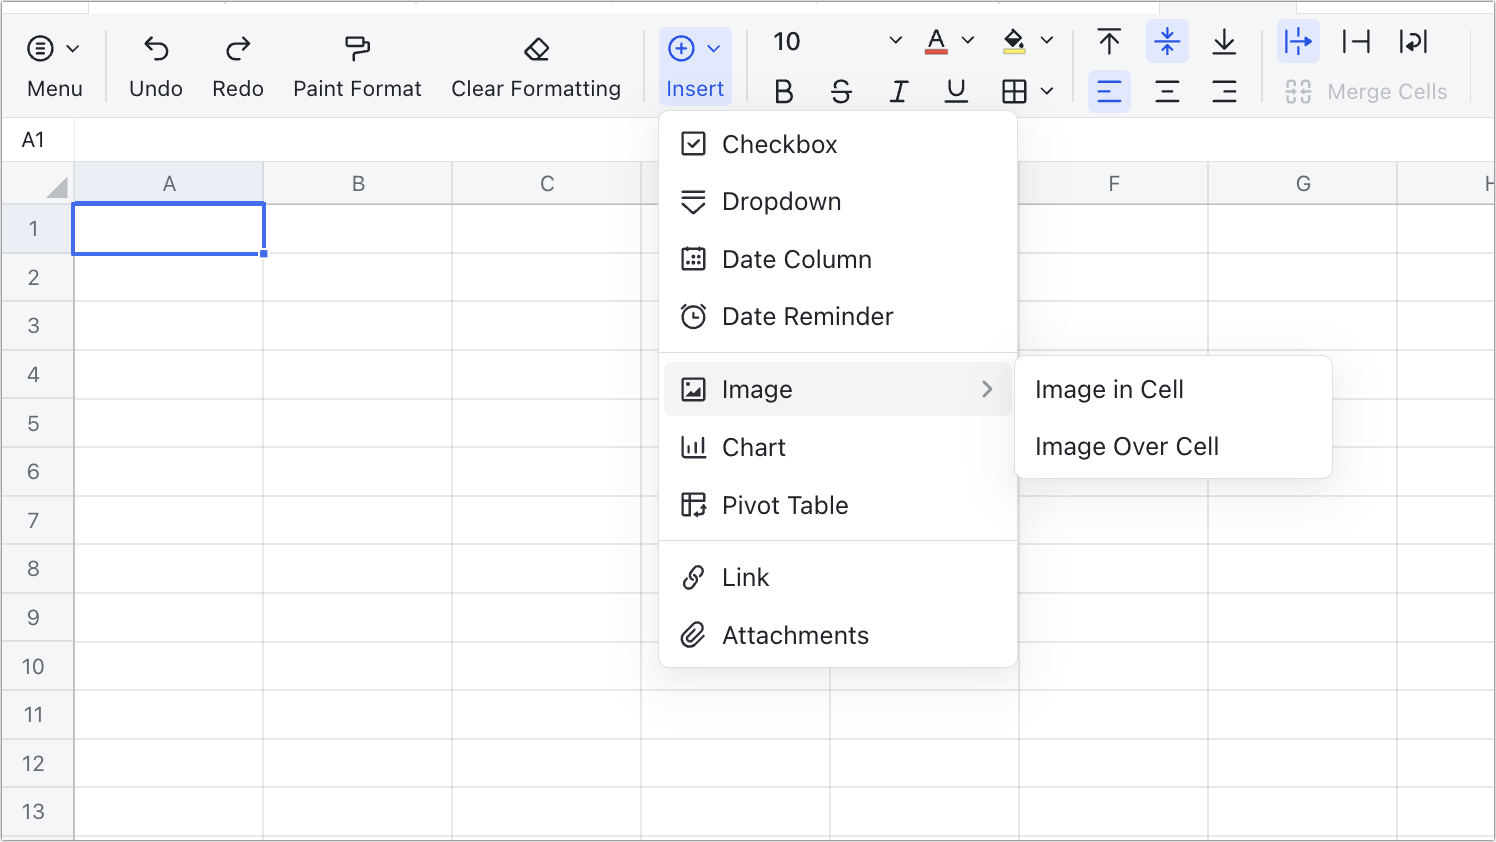The image size is (1496, 842).
Task: Apply strikethrough formatting
Action: point(841,91)
